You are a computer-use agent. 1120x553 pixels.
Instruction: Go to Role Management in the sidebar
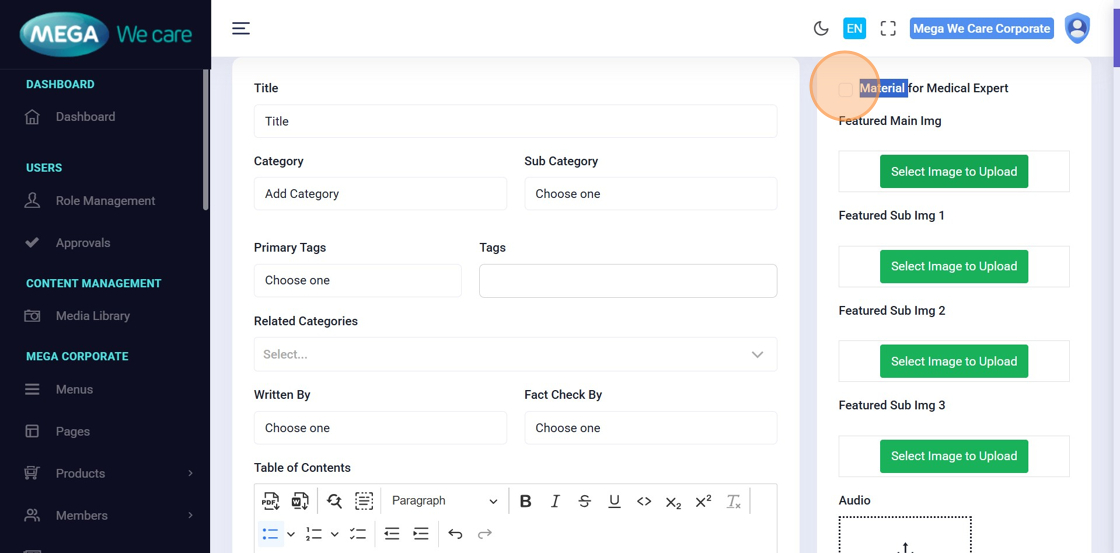[x=105, y=201]
